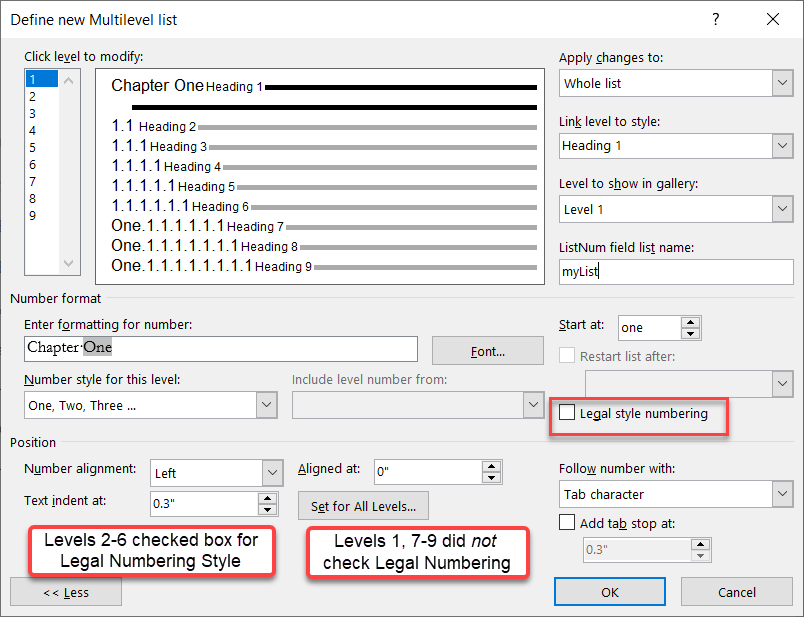Select level 1 in level list
This screenshot has width=804, height=617.
(x=42, y=79)
